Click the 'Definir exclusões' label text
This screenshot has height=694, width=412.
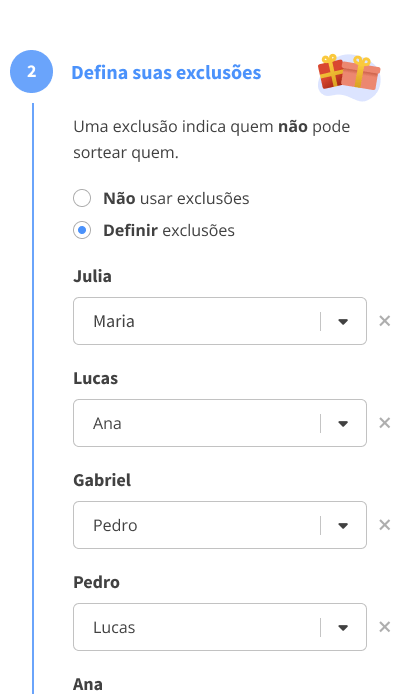(169, 230)
